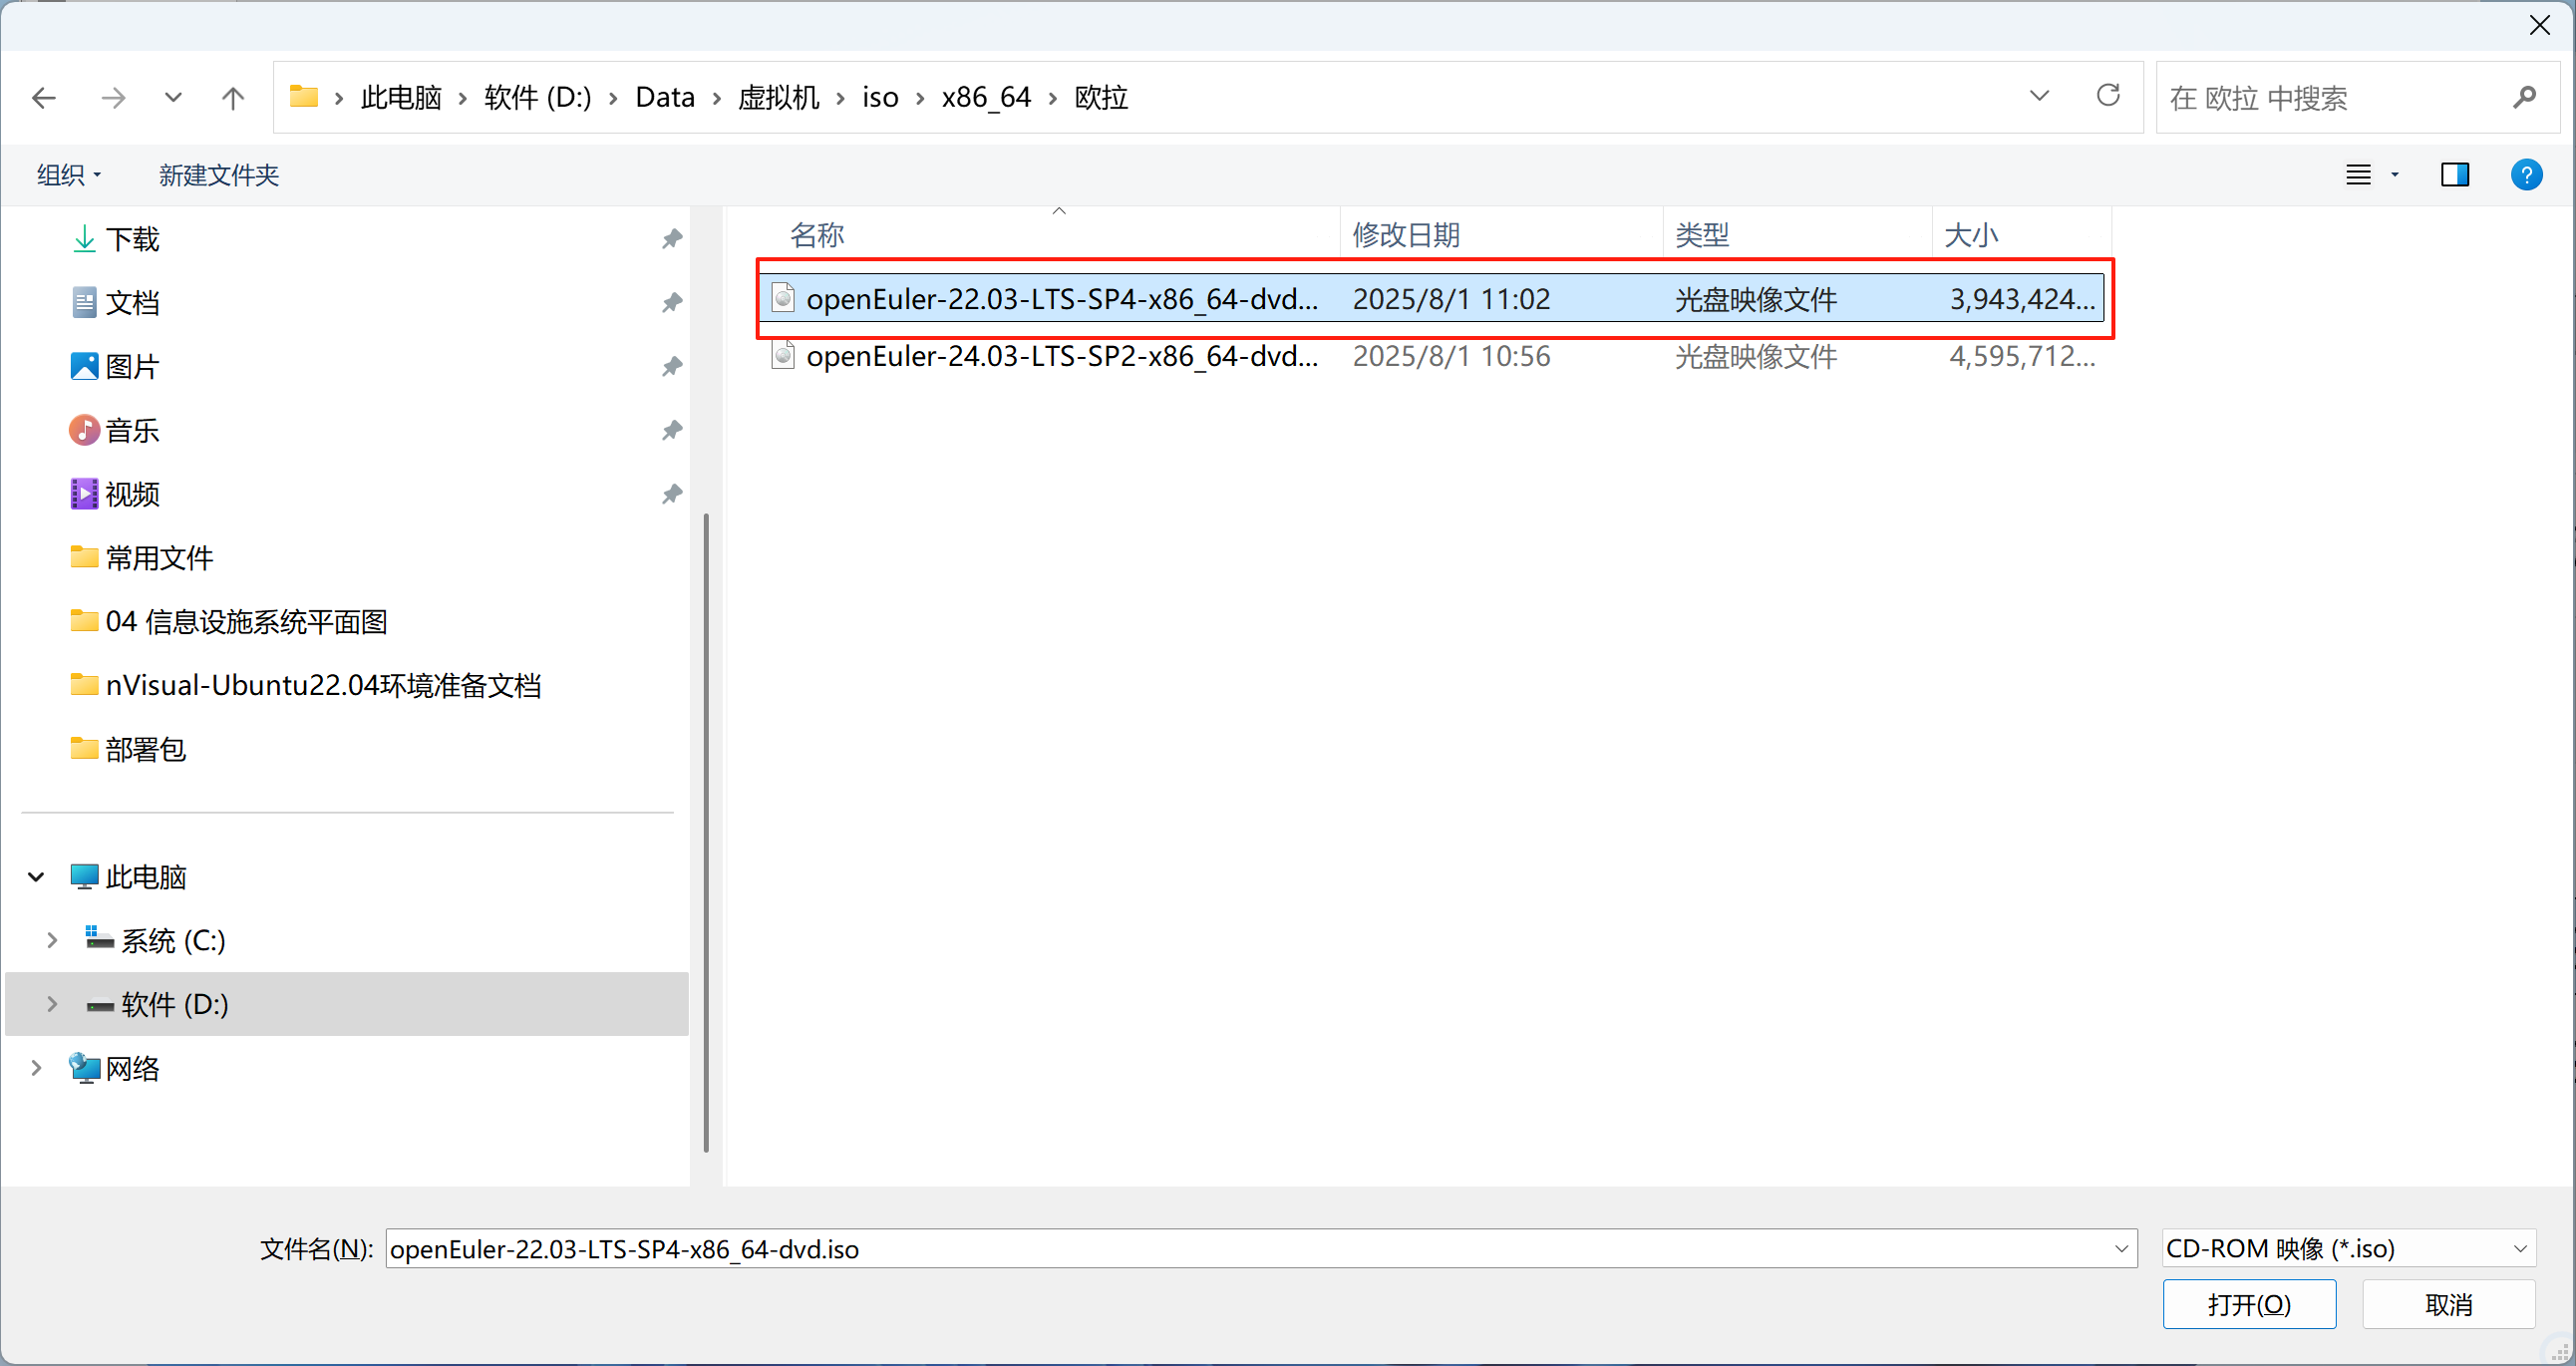Viewport: 2576px width, 1366px height.
Task: Refresh the 欧拉 folder view
Action: (2108, 95)
